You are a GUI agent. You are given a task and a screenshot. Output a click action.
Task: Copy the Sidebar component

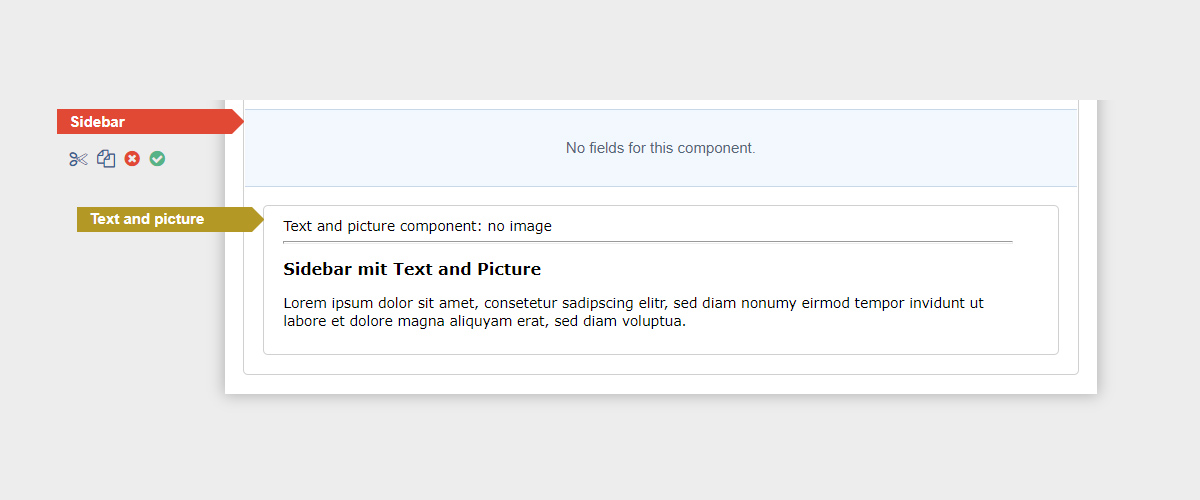pyautogui.click(x=106, y=159)
